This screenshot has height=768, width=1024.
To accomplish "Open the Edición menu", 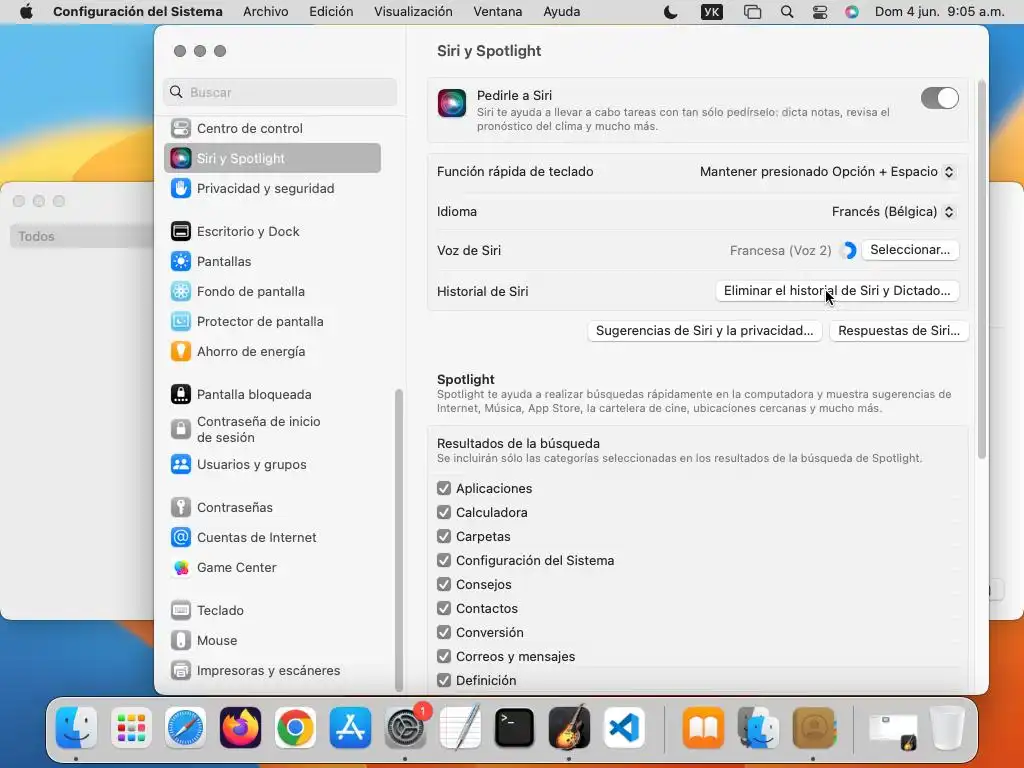I will [331, 12].
